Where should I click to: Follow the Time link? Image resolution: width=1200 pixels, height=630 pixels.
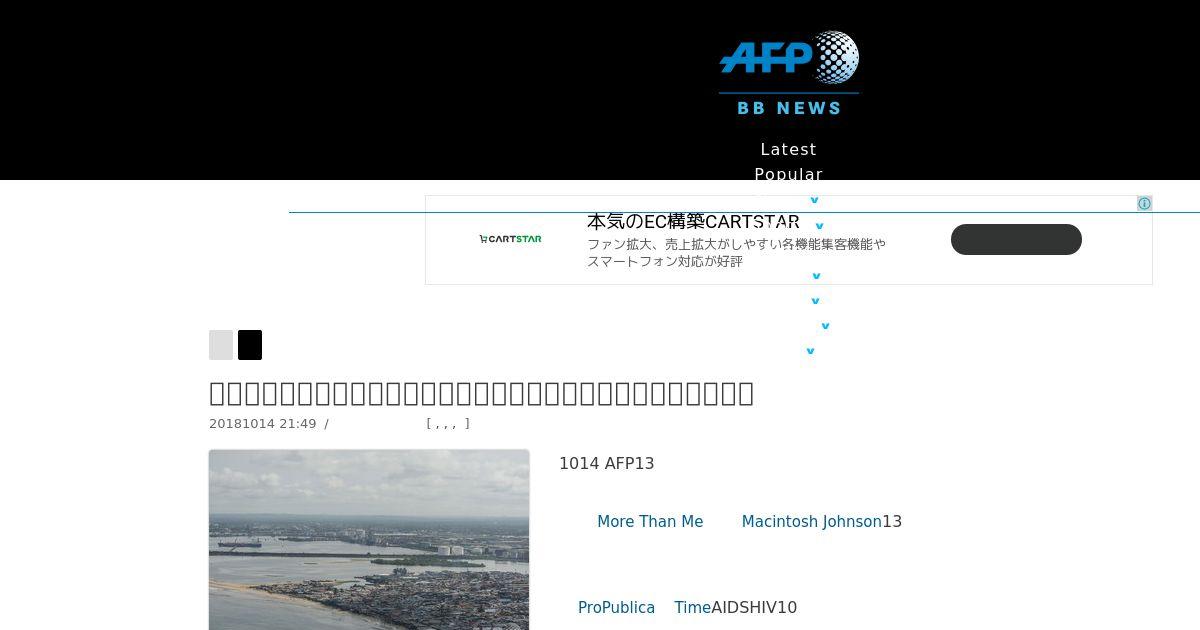(692, 608)
